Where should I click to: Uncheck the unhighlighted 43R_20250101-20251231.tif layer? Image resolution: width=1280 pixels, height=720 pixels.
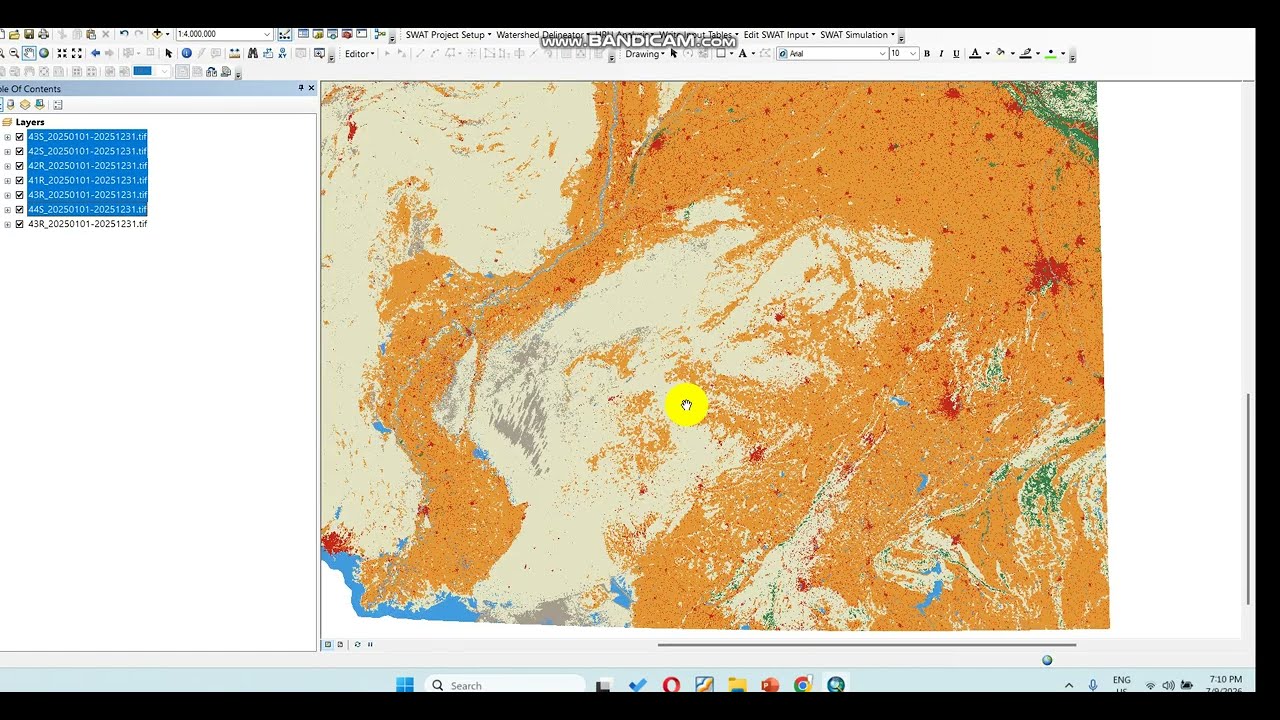coord(19,224)
